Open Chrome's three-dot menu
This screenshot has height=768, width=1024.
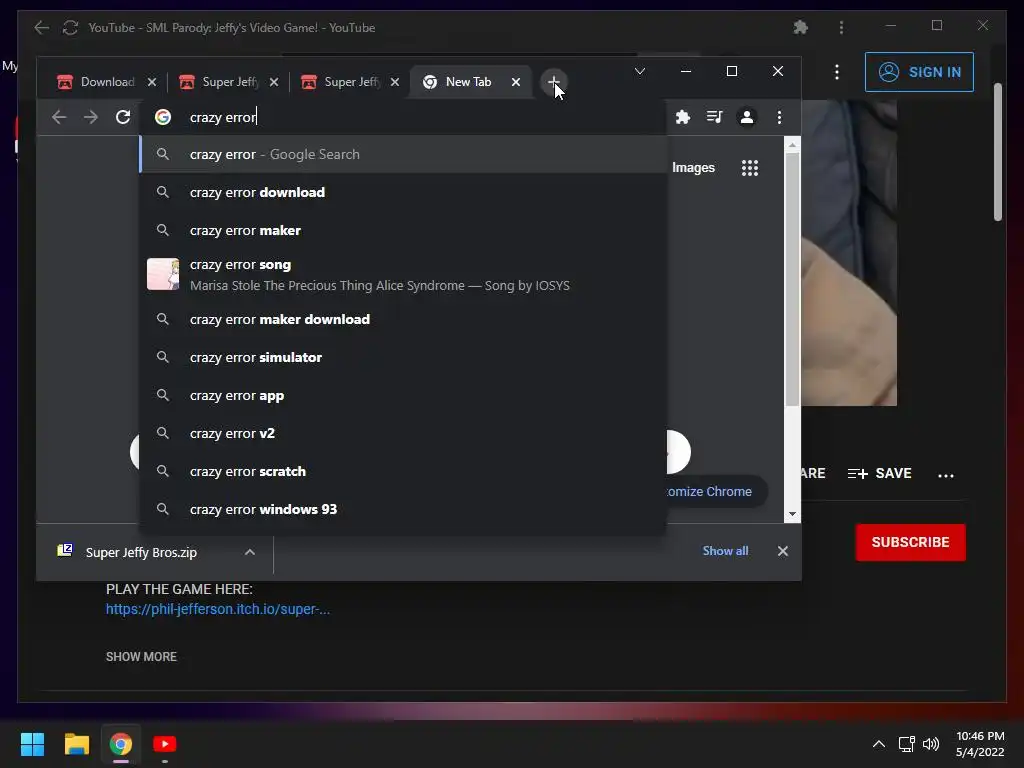779,117
